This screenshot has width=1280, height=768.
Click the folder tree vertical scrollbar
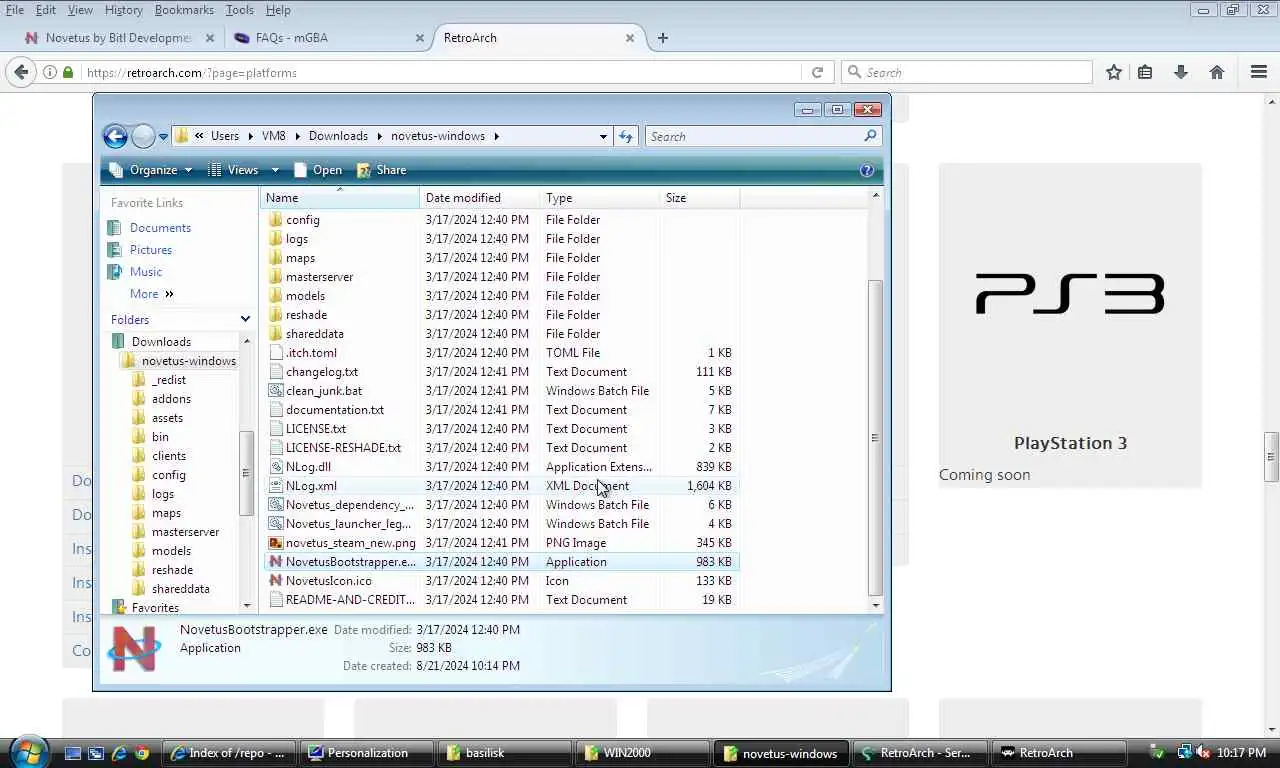[x=246, y=473]
